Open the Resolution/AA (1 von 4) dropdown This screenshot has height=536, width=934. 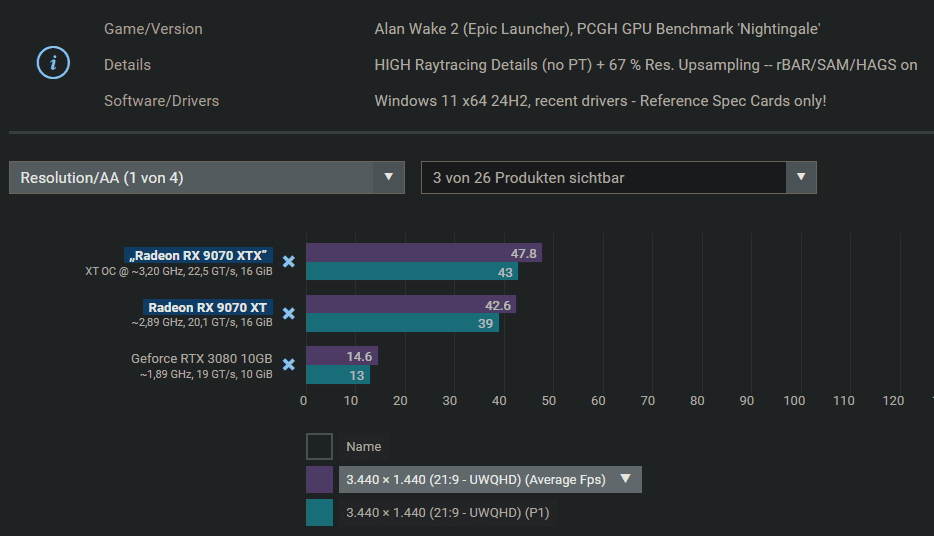pos(207,177)
